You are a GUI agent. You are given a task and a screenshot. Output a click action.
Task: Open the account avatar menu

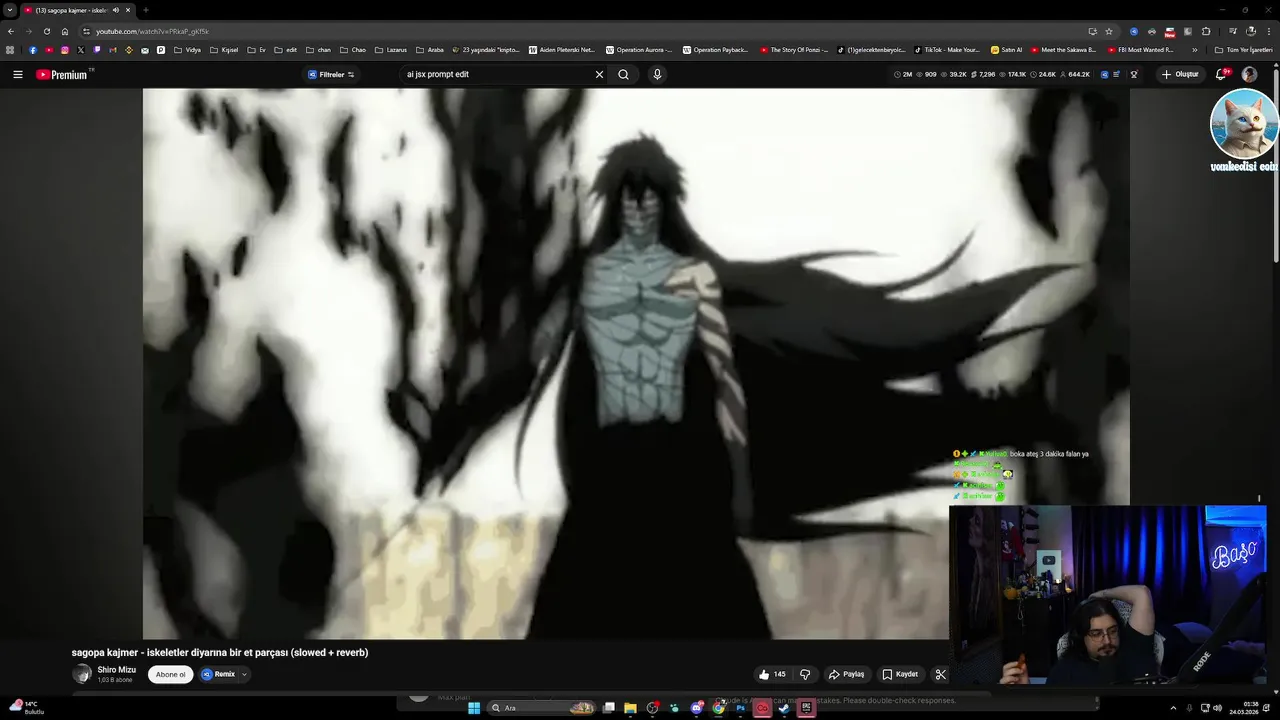tap(1249, 74)
